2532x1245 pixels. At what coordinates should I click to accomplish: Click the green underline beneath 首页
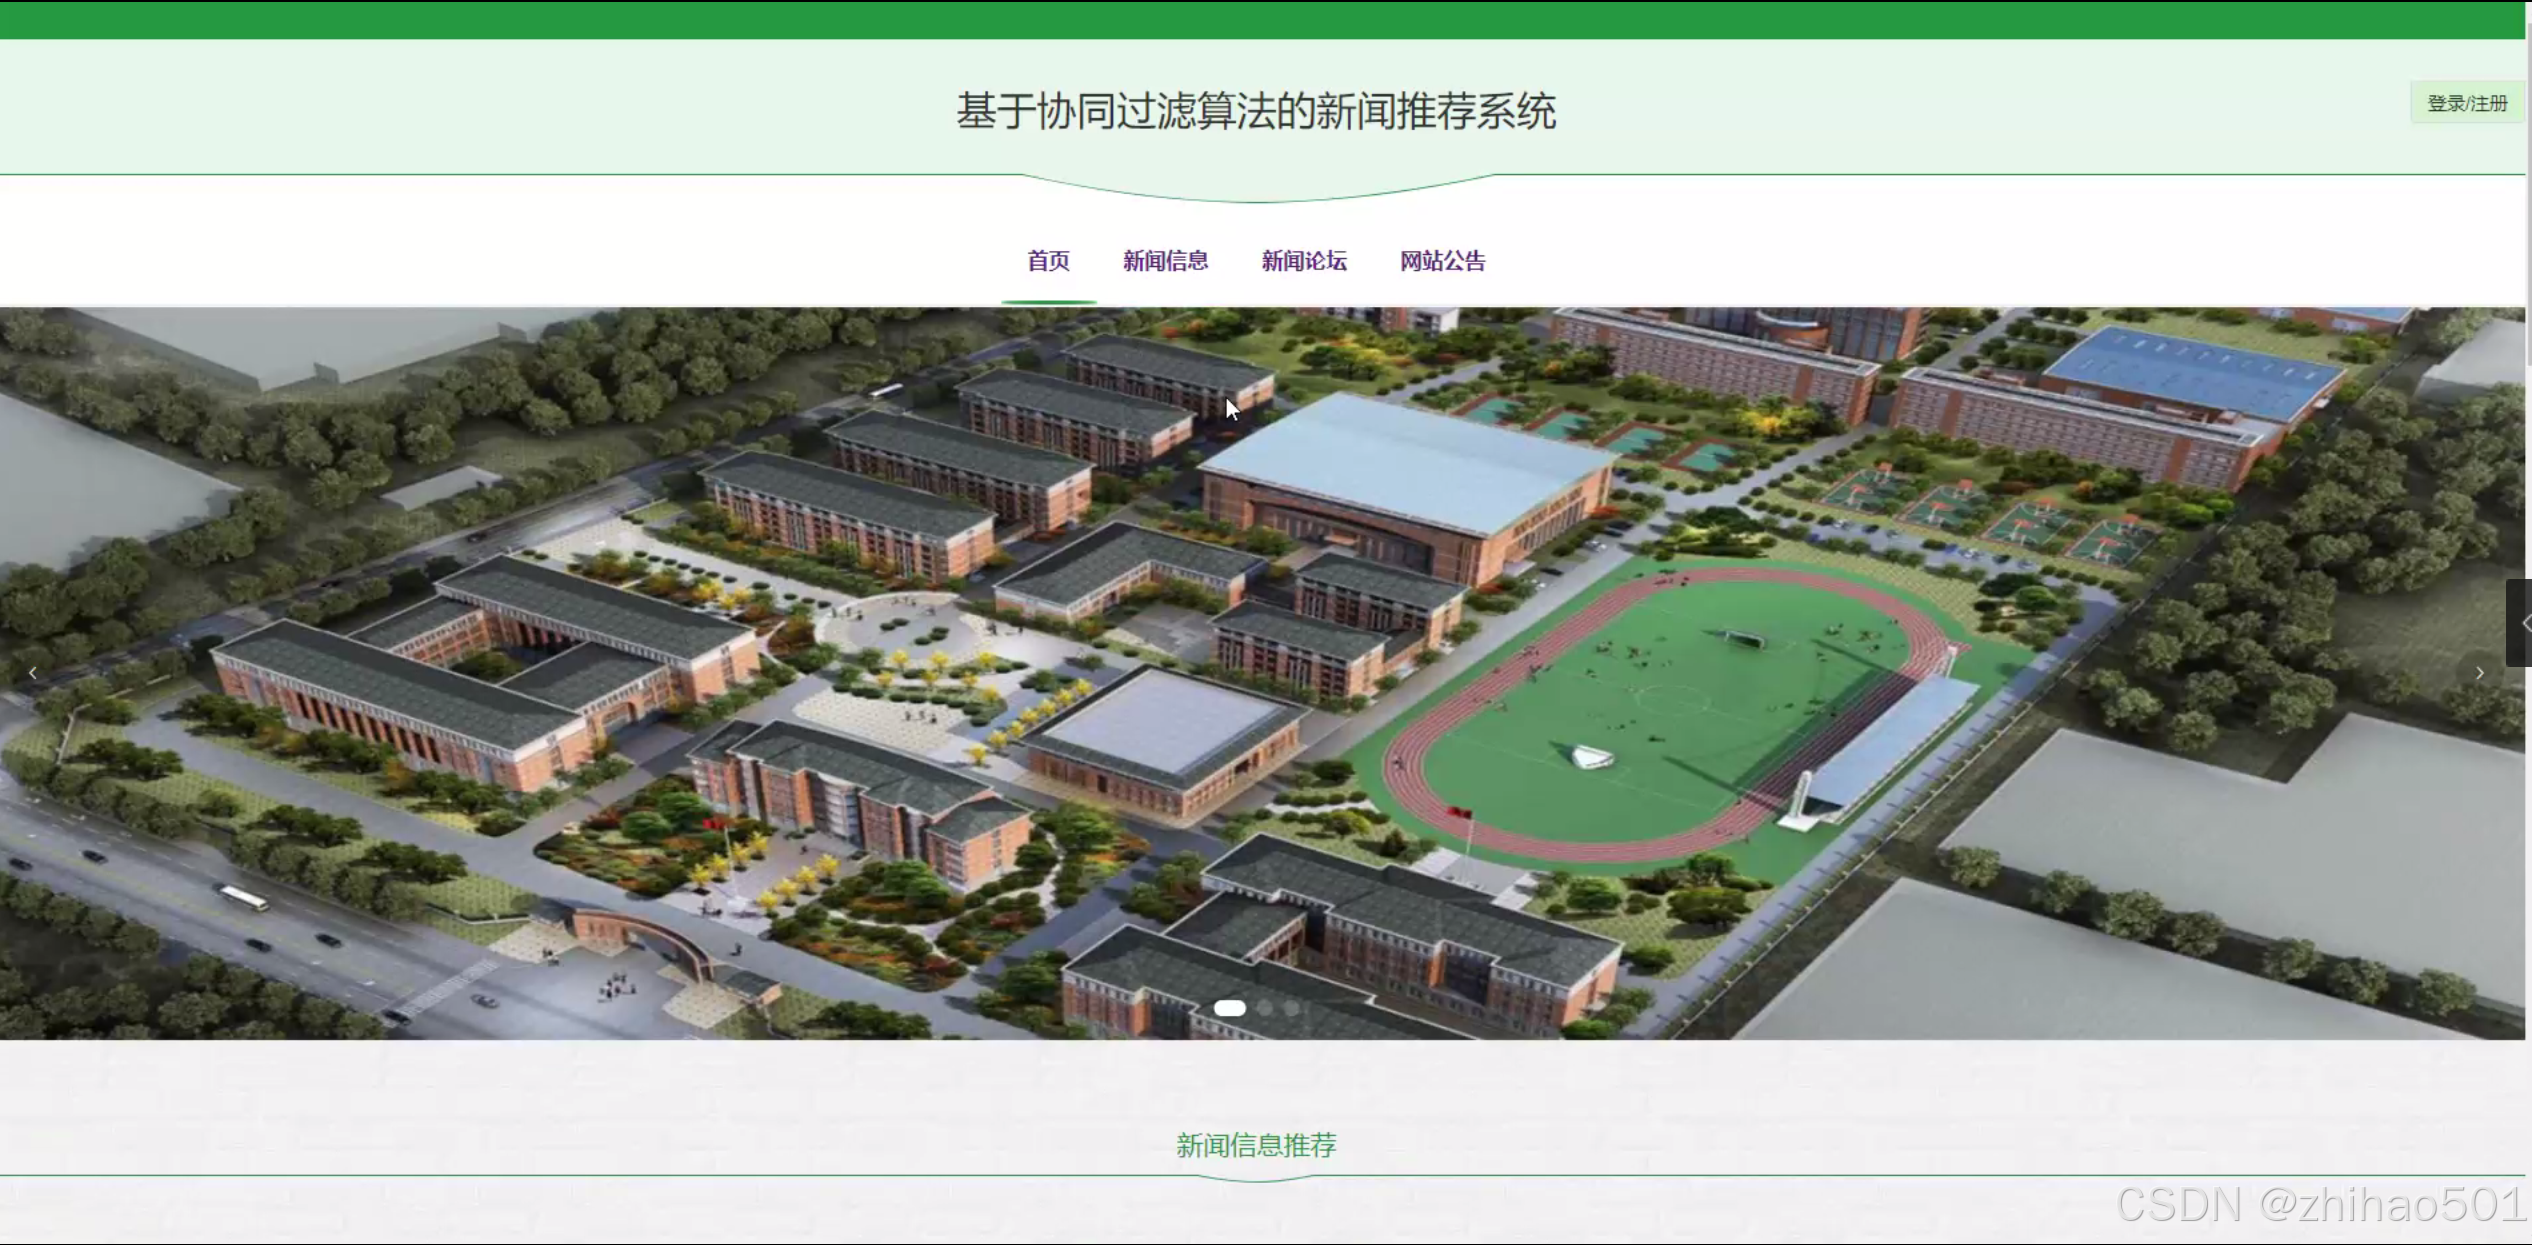pos(1048,301)
